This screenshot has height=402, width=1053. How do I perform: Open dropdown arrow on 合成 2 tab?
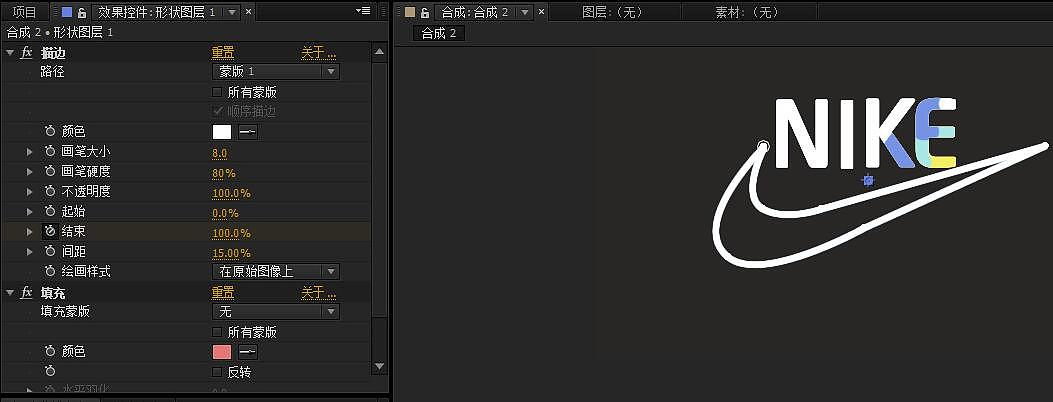click(526, 12)
